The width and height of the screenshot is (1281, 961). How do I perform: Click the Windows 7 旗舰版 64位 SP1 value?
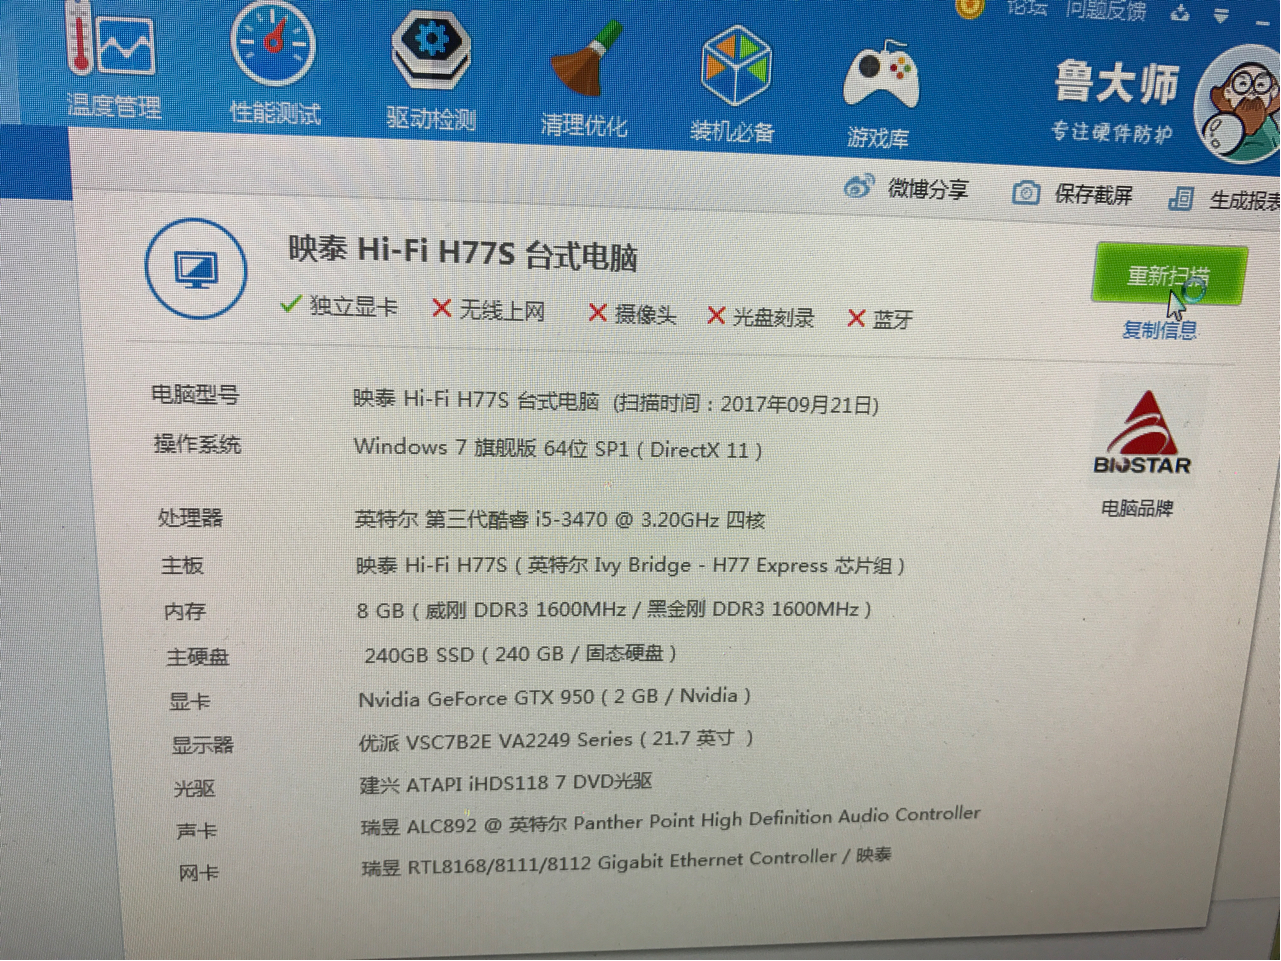pyautogui.click(x=558, y=448)
